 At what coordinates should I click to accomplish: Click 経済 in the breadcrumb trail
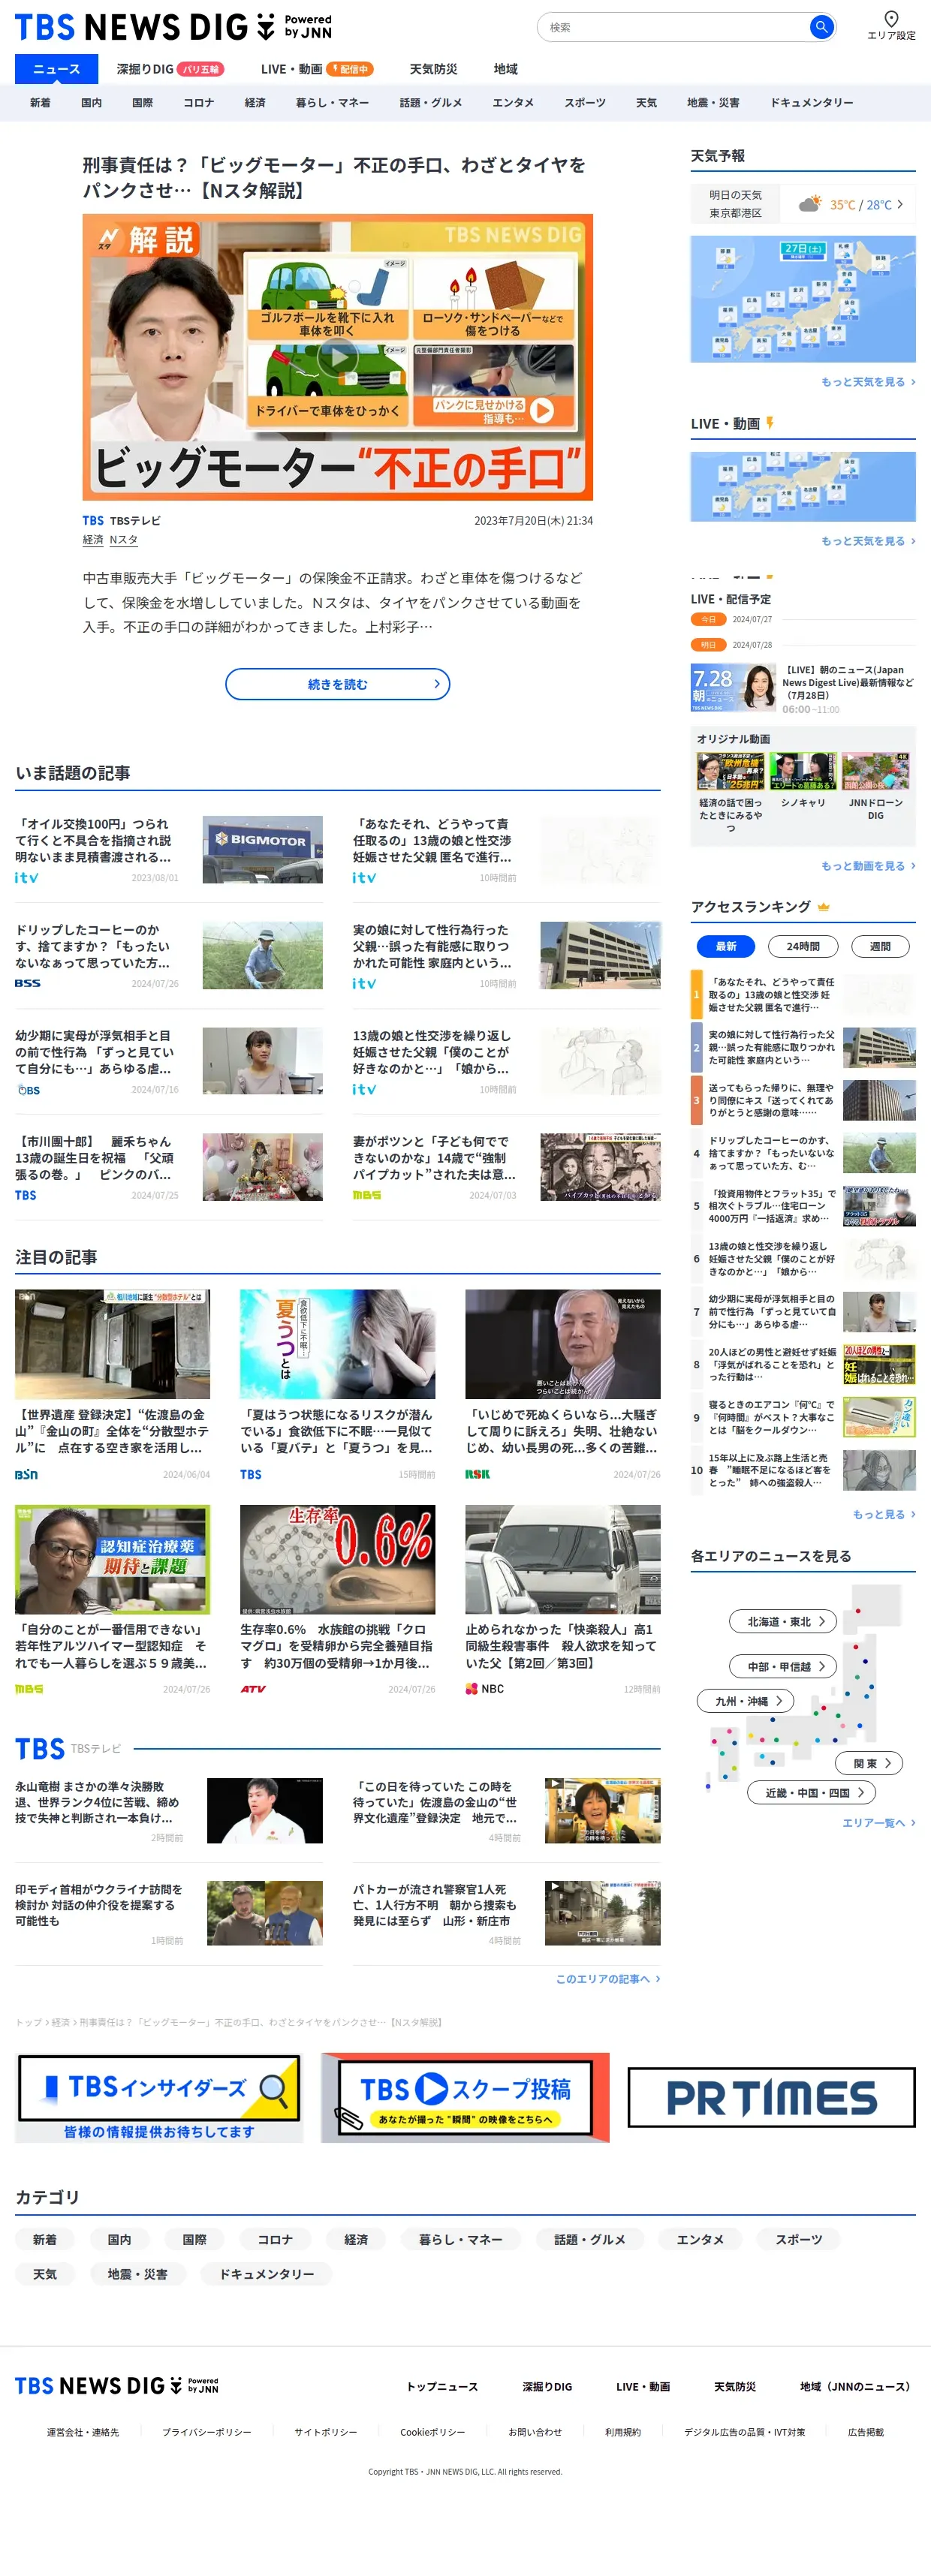[x=61, y=2022]
